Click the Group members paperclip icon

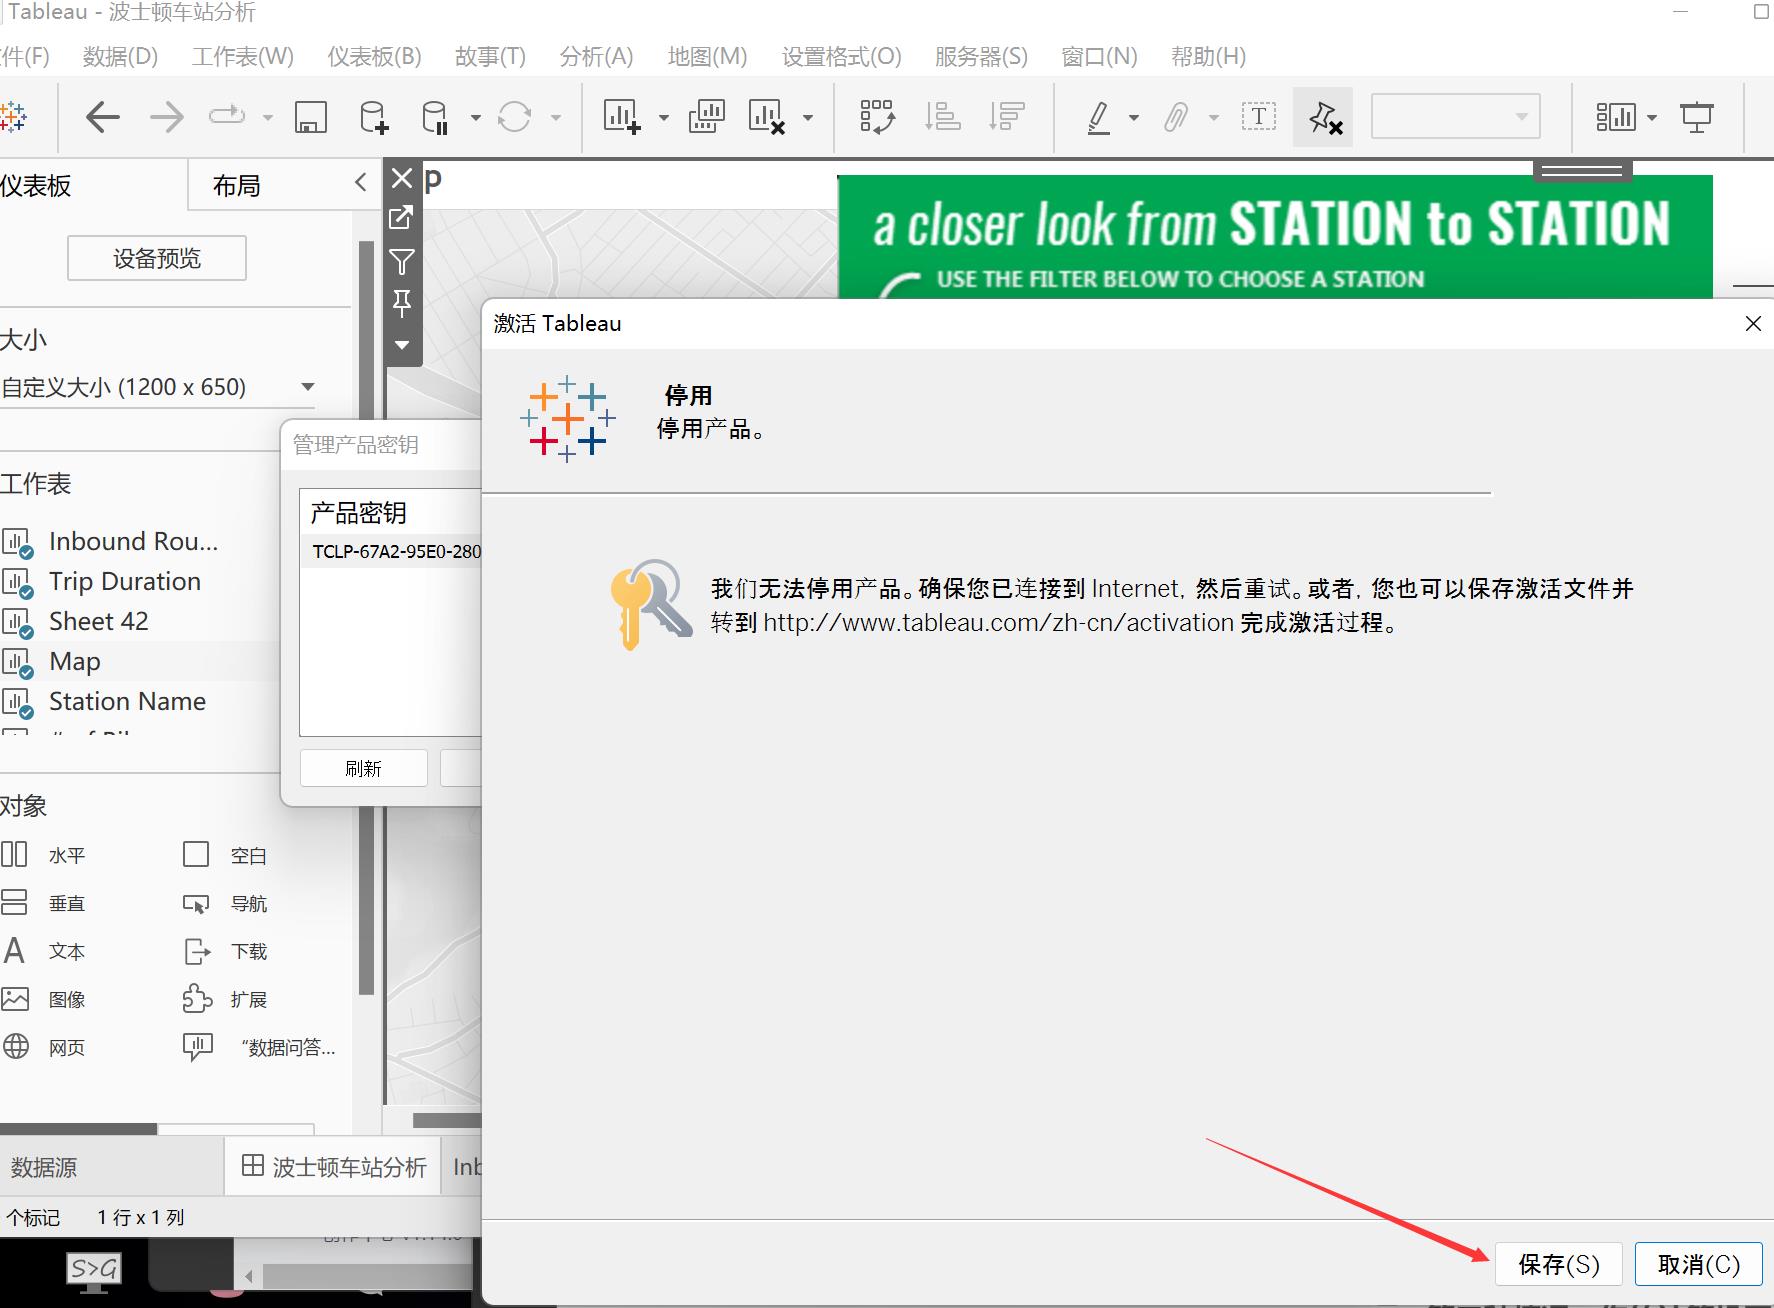[1176, 117]
